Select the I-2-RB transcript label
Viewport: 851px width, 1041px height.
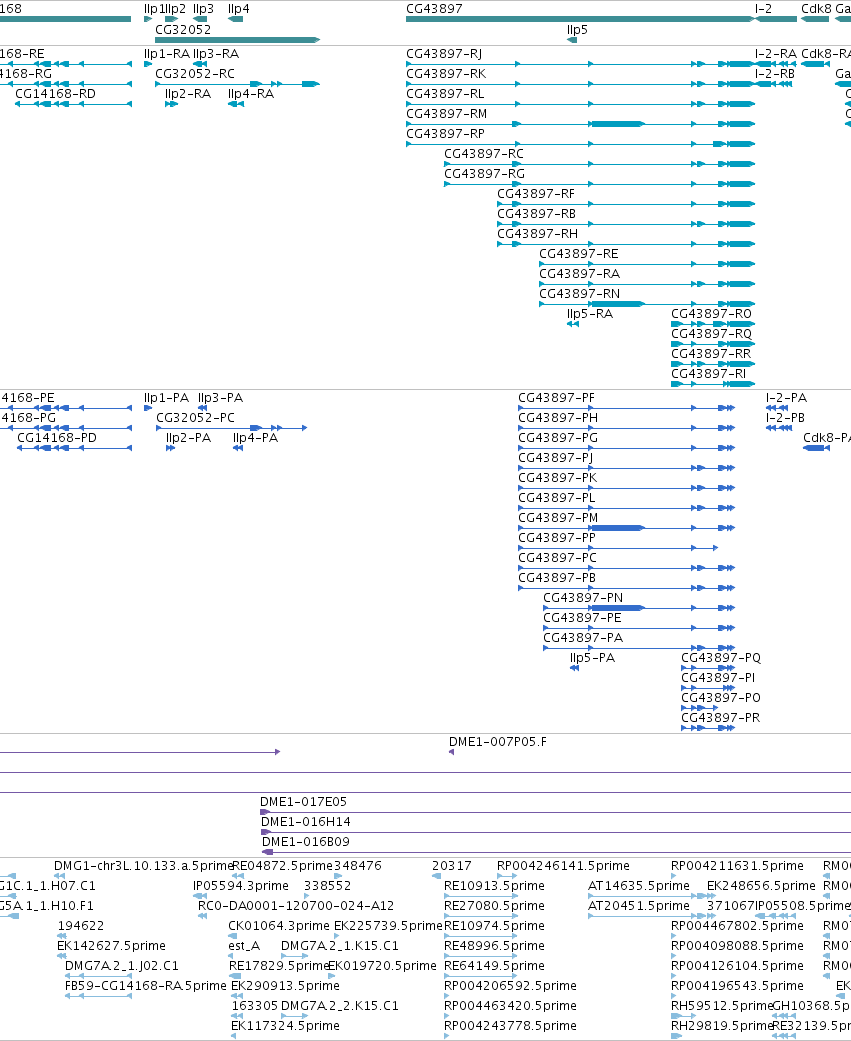tap(775, 74)
